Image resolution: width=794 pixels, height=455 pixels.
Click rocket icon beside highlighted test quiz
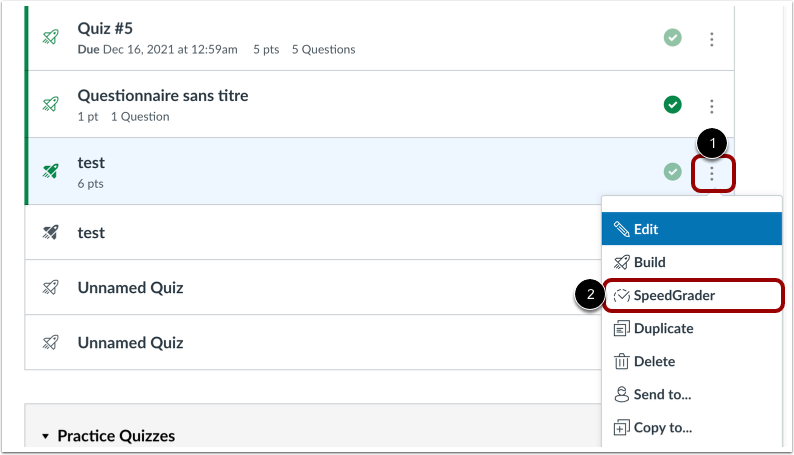pos(50,172)
